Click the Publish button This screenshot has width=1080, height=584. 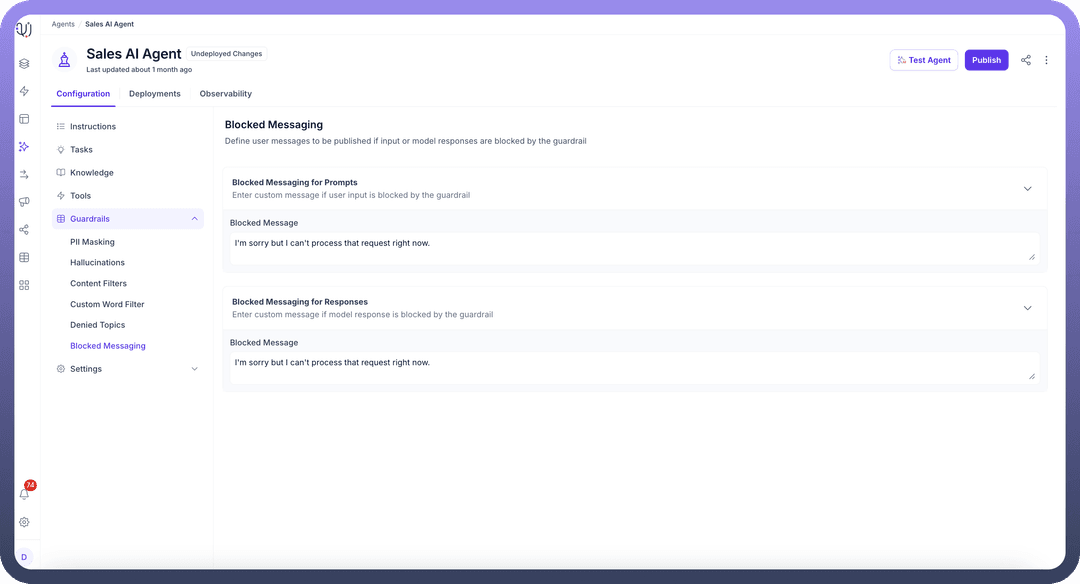tap(986, 60)
